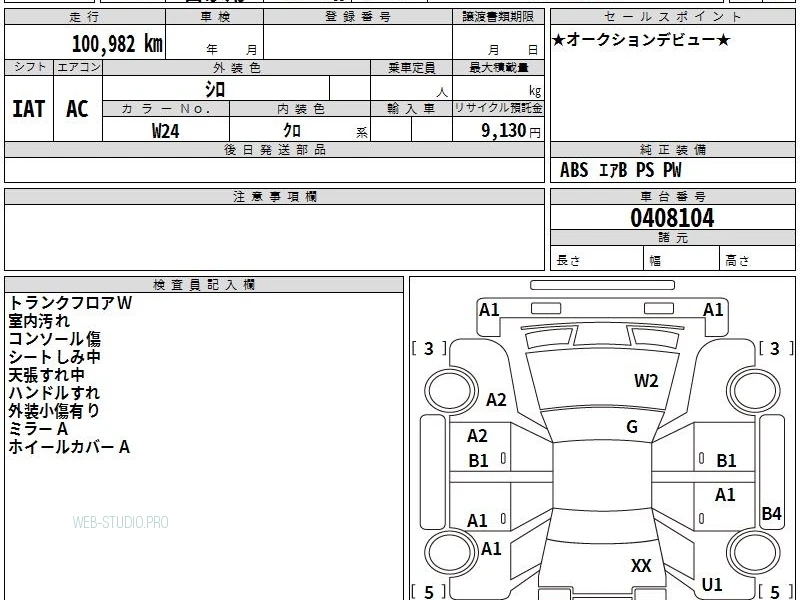800x600 pixels.
Task: Click the 幅 dimension field
Action: [x=682, y=260]
